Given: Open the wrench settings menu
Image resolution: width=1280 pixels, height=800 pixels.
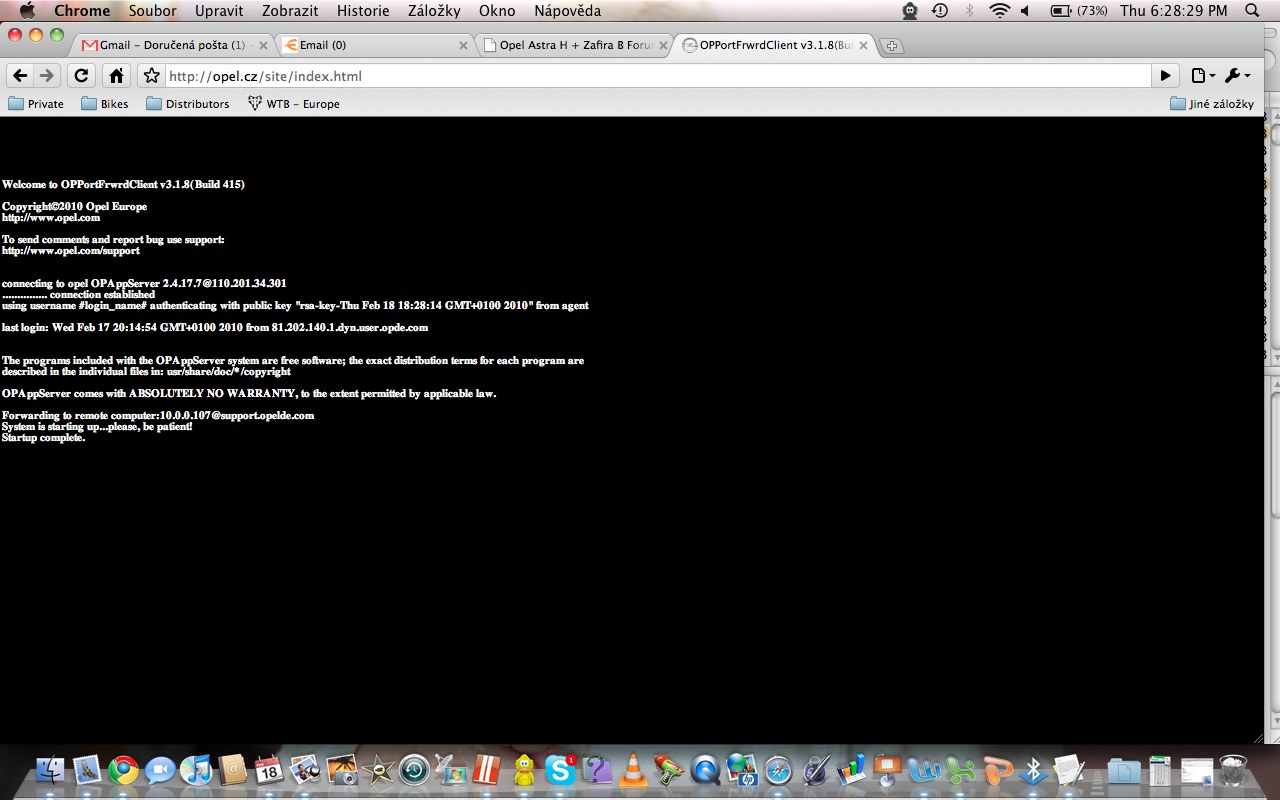Looking at the screenshot, I should [x=1237, y=76].
